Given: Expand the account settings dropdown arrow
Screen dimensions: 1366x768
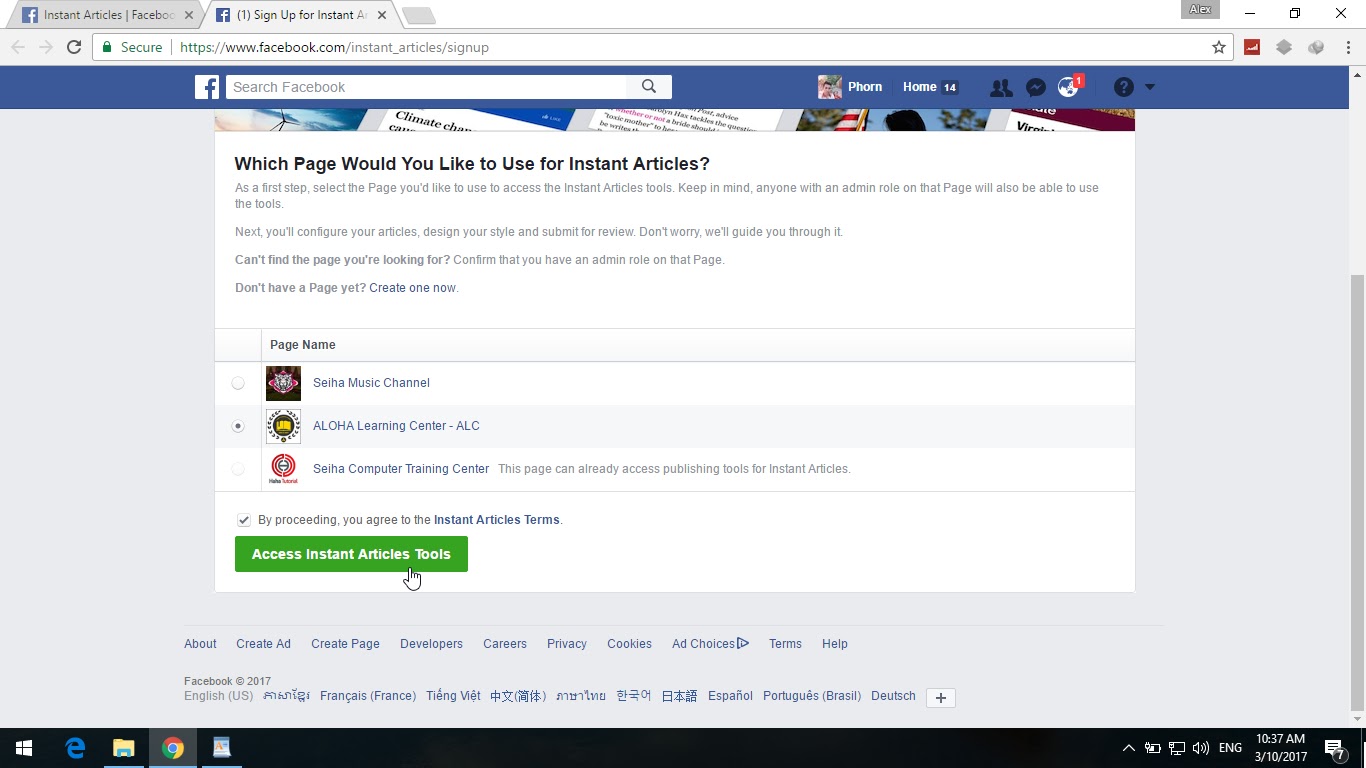Looking at the screenshot, I should (x=1150, y=87).
